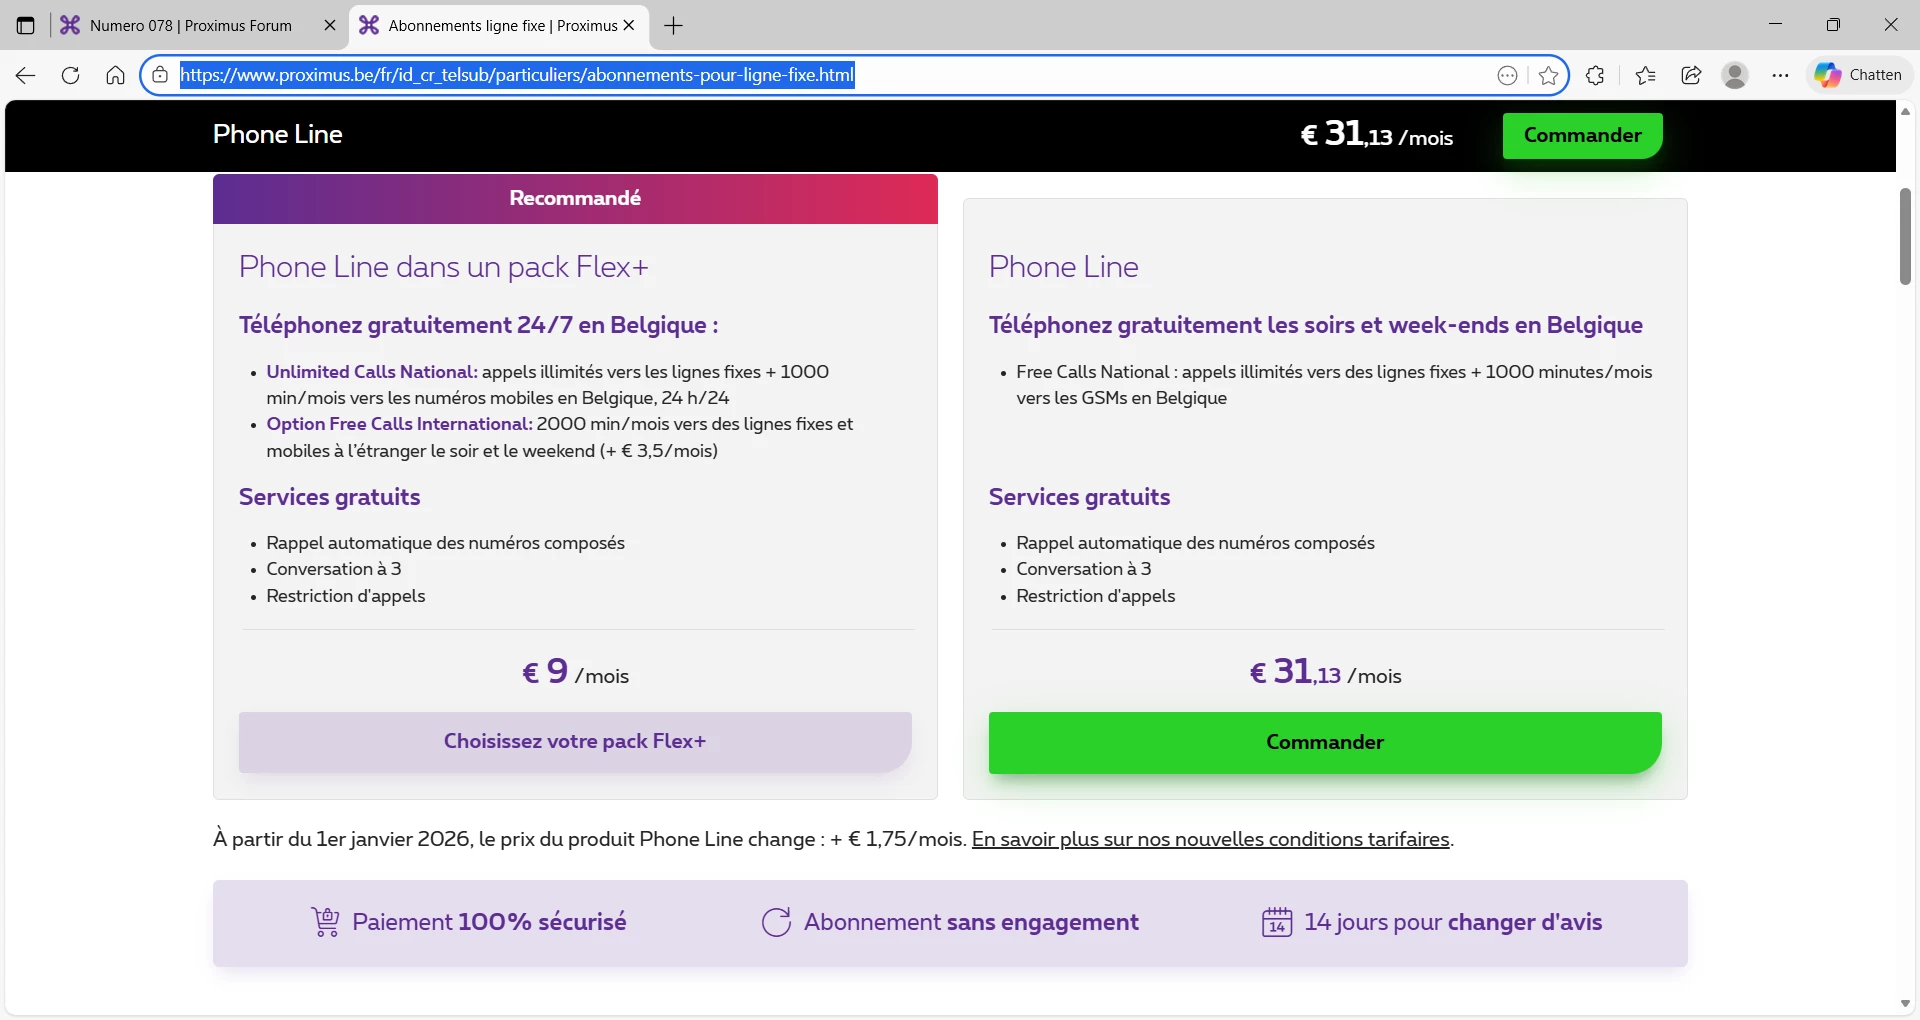Click Services gratuits heading in Flex+ card
The width and height of the screenshot is (1920, 1020).
pyautogui.click(x=329, y=497)
